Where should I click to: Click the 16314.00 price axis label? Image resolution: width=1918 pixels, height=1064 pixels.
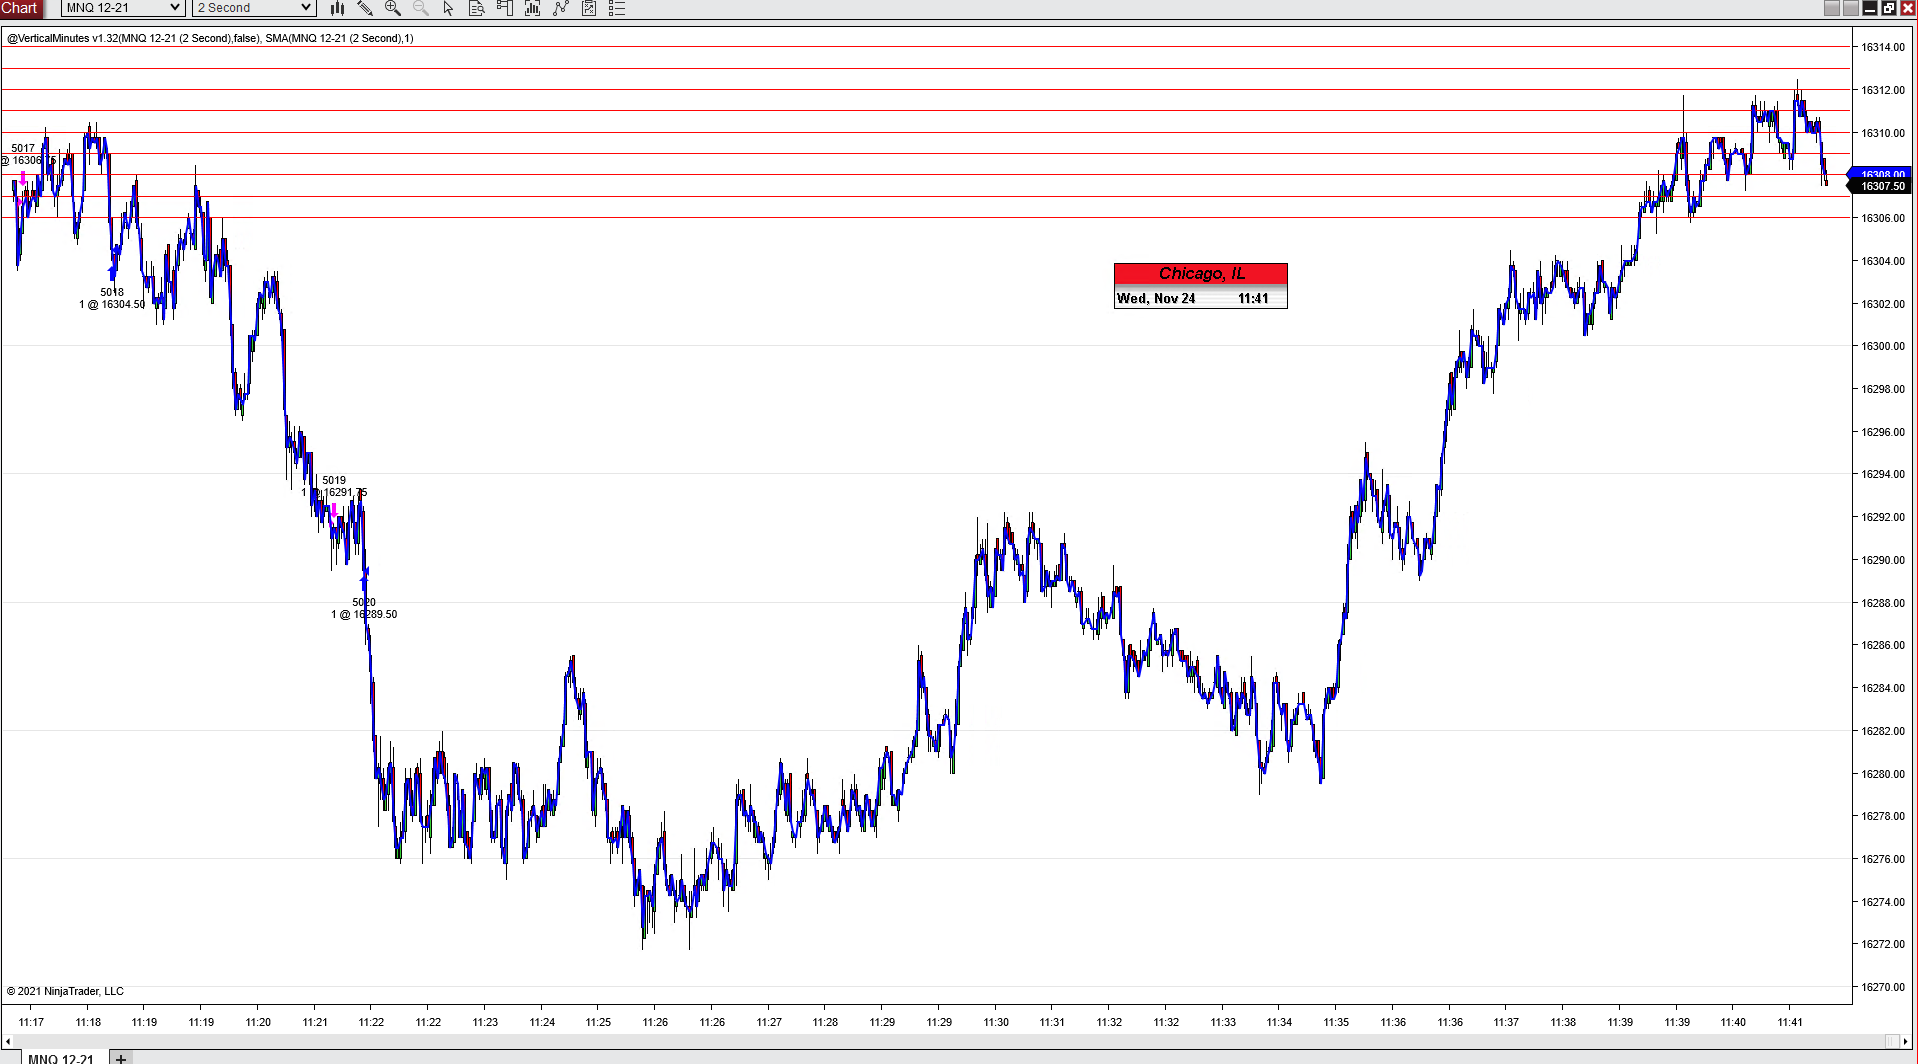tap(1883, 47)
